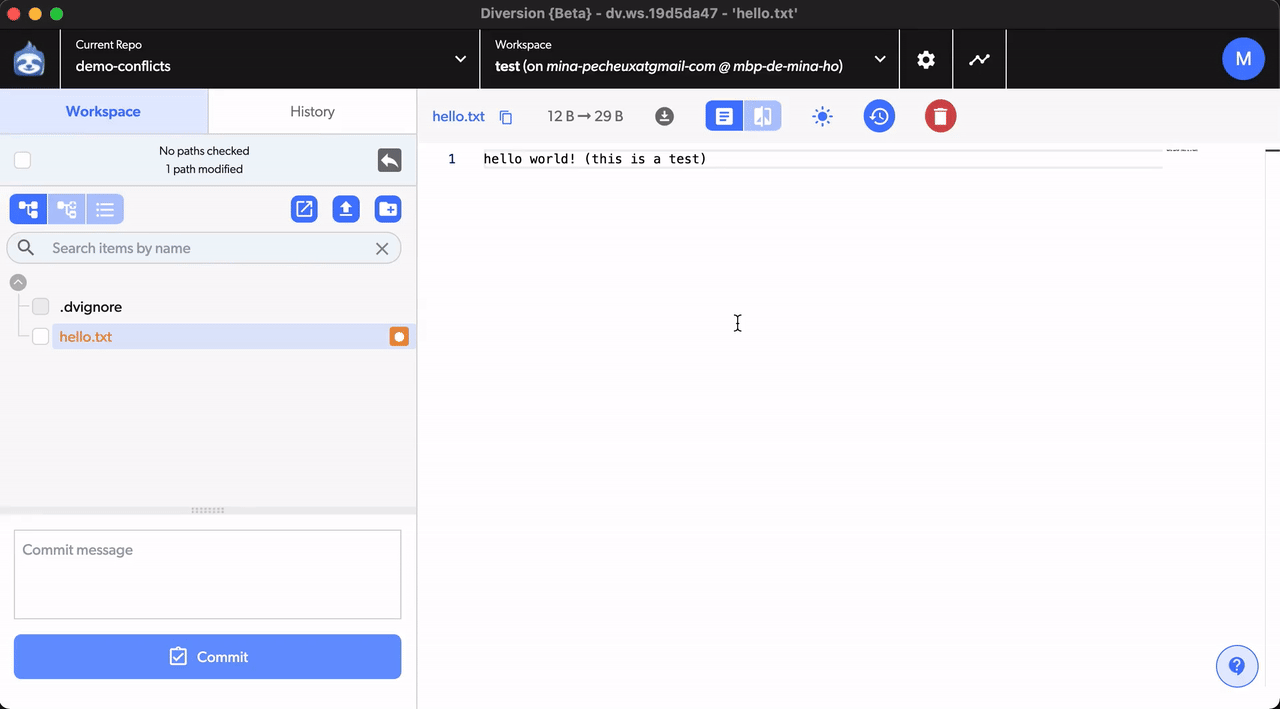
Task: Collapse the root tree node
Action: 18,283
